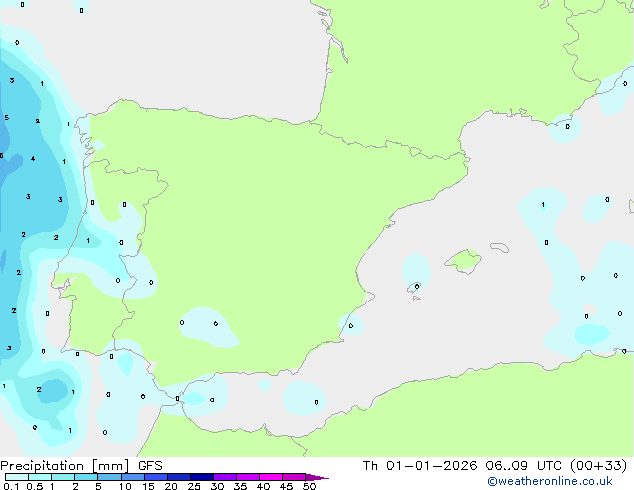
Task: Click the above-50 arrow tip of legend
Action: [x=317, y=477]
